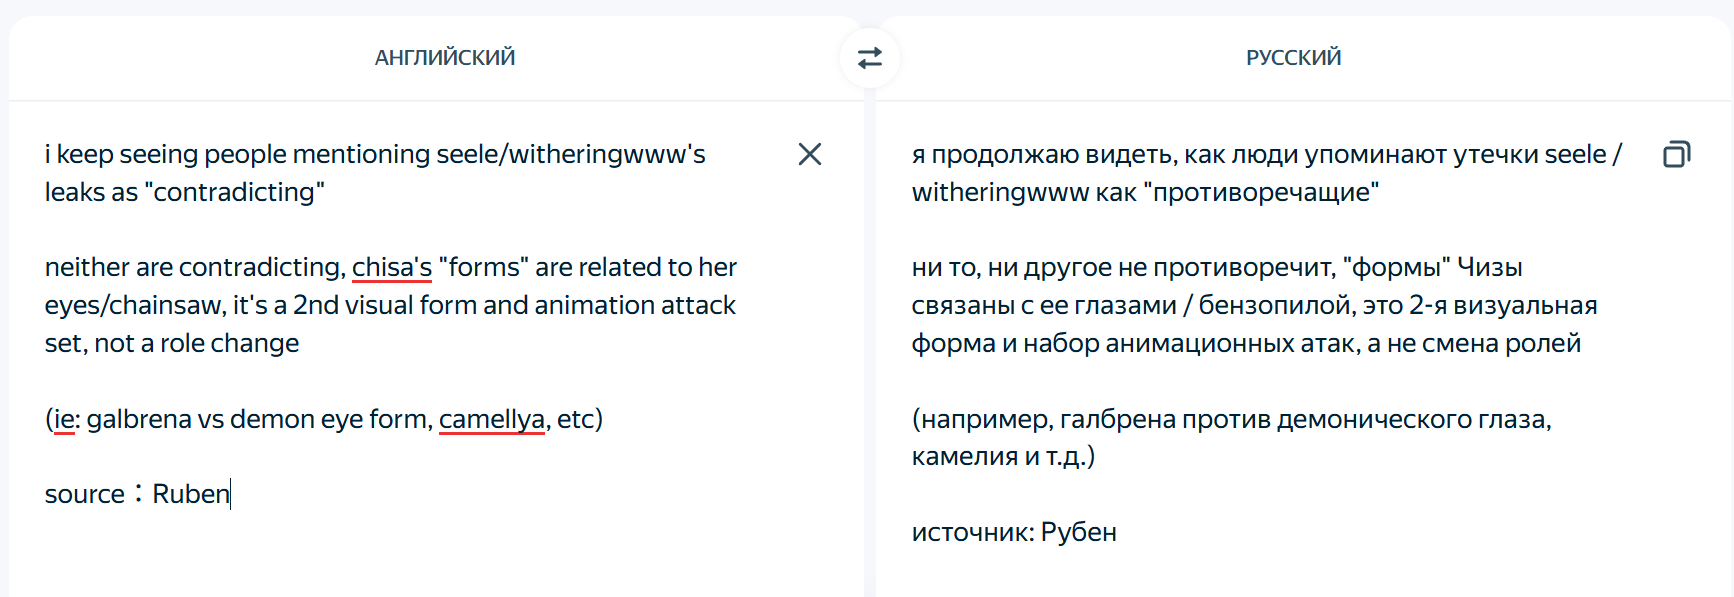Click the underlined word "chisa's" in source text
This screenshot has width=1734, height=597.
coord(391,268)
